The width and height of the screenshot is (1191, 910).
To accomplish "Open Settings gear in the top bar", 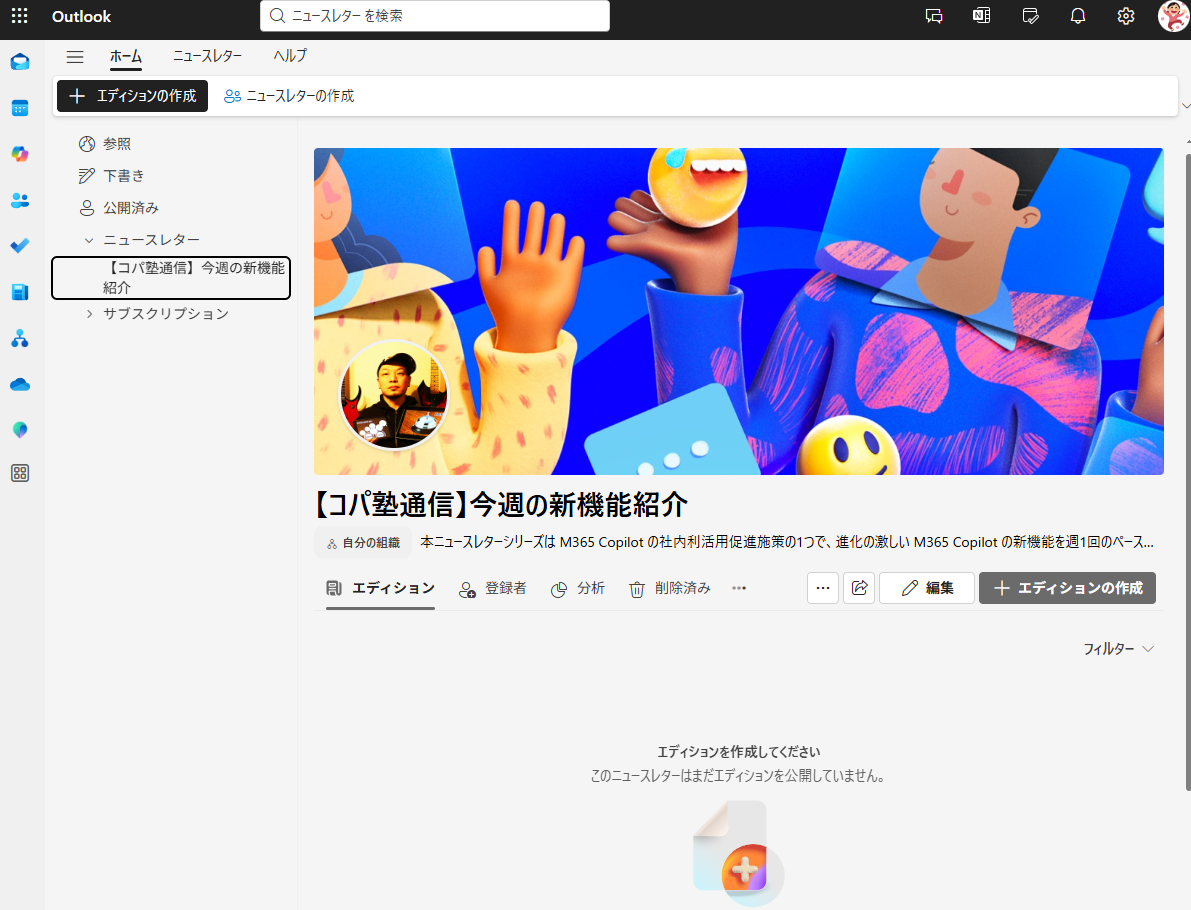I will [1126, 16].
